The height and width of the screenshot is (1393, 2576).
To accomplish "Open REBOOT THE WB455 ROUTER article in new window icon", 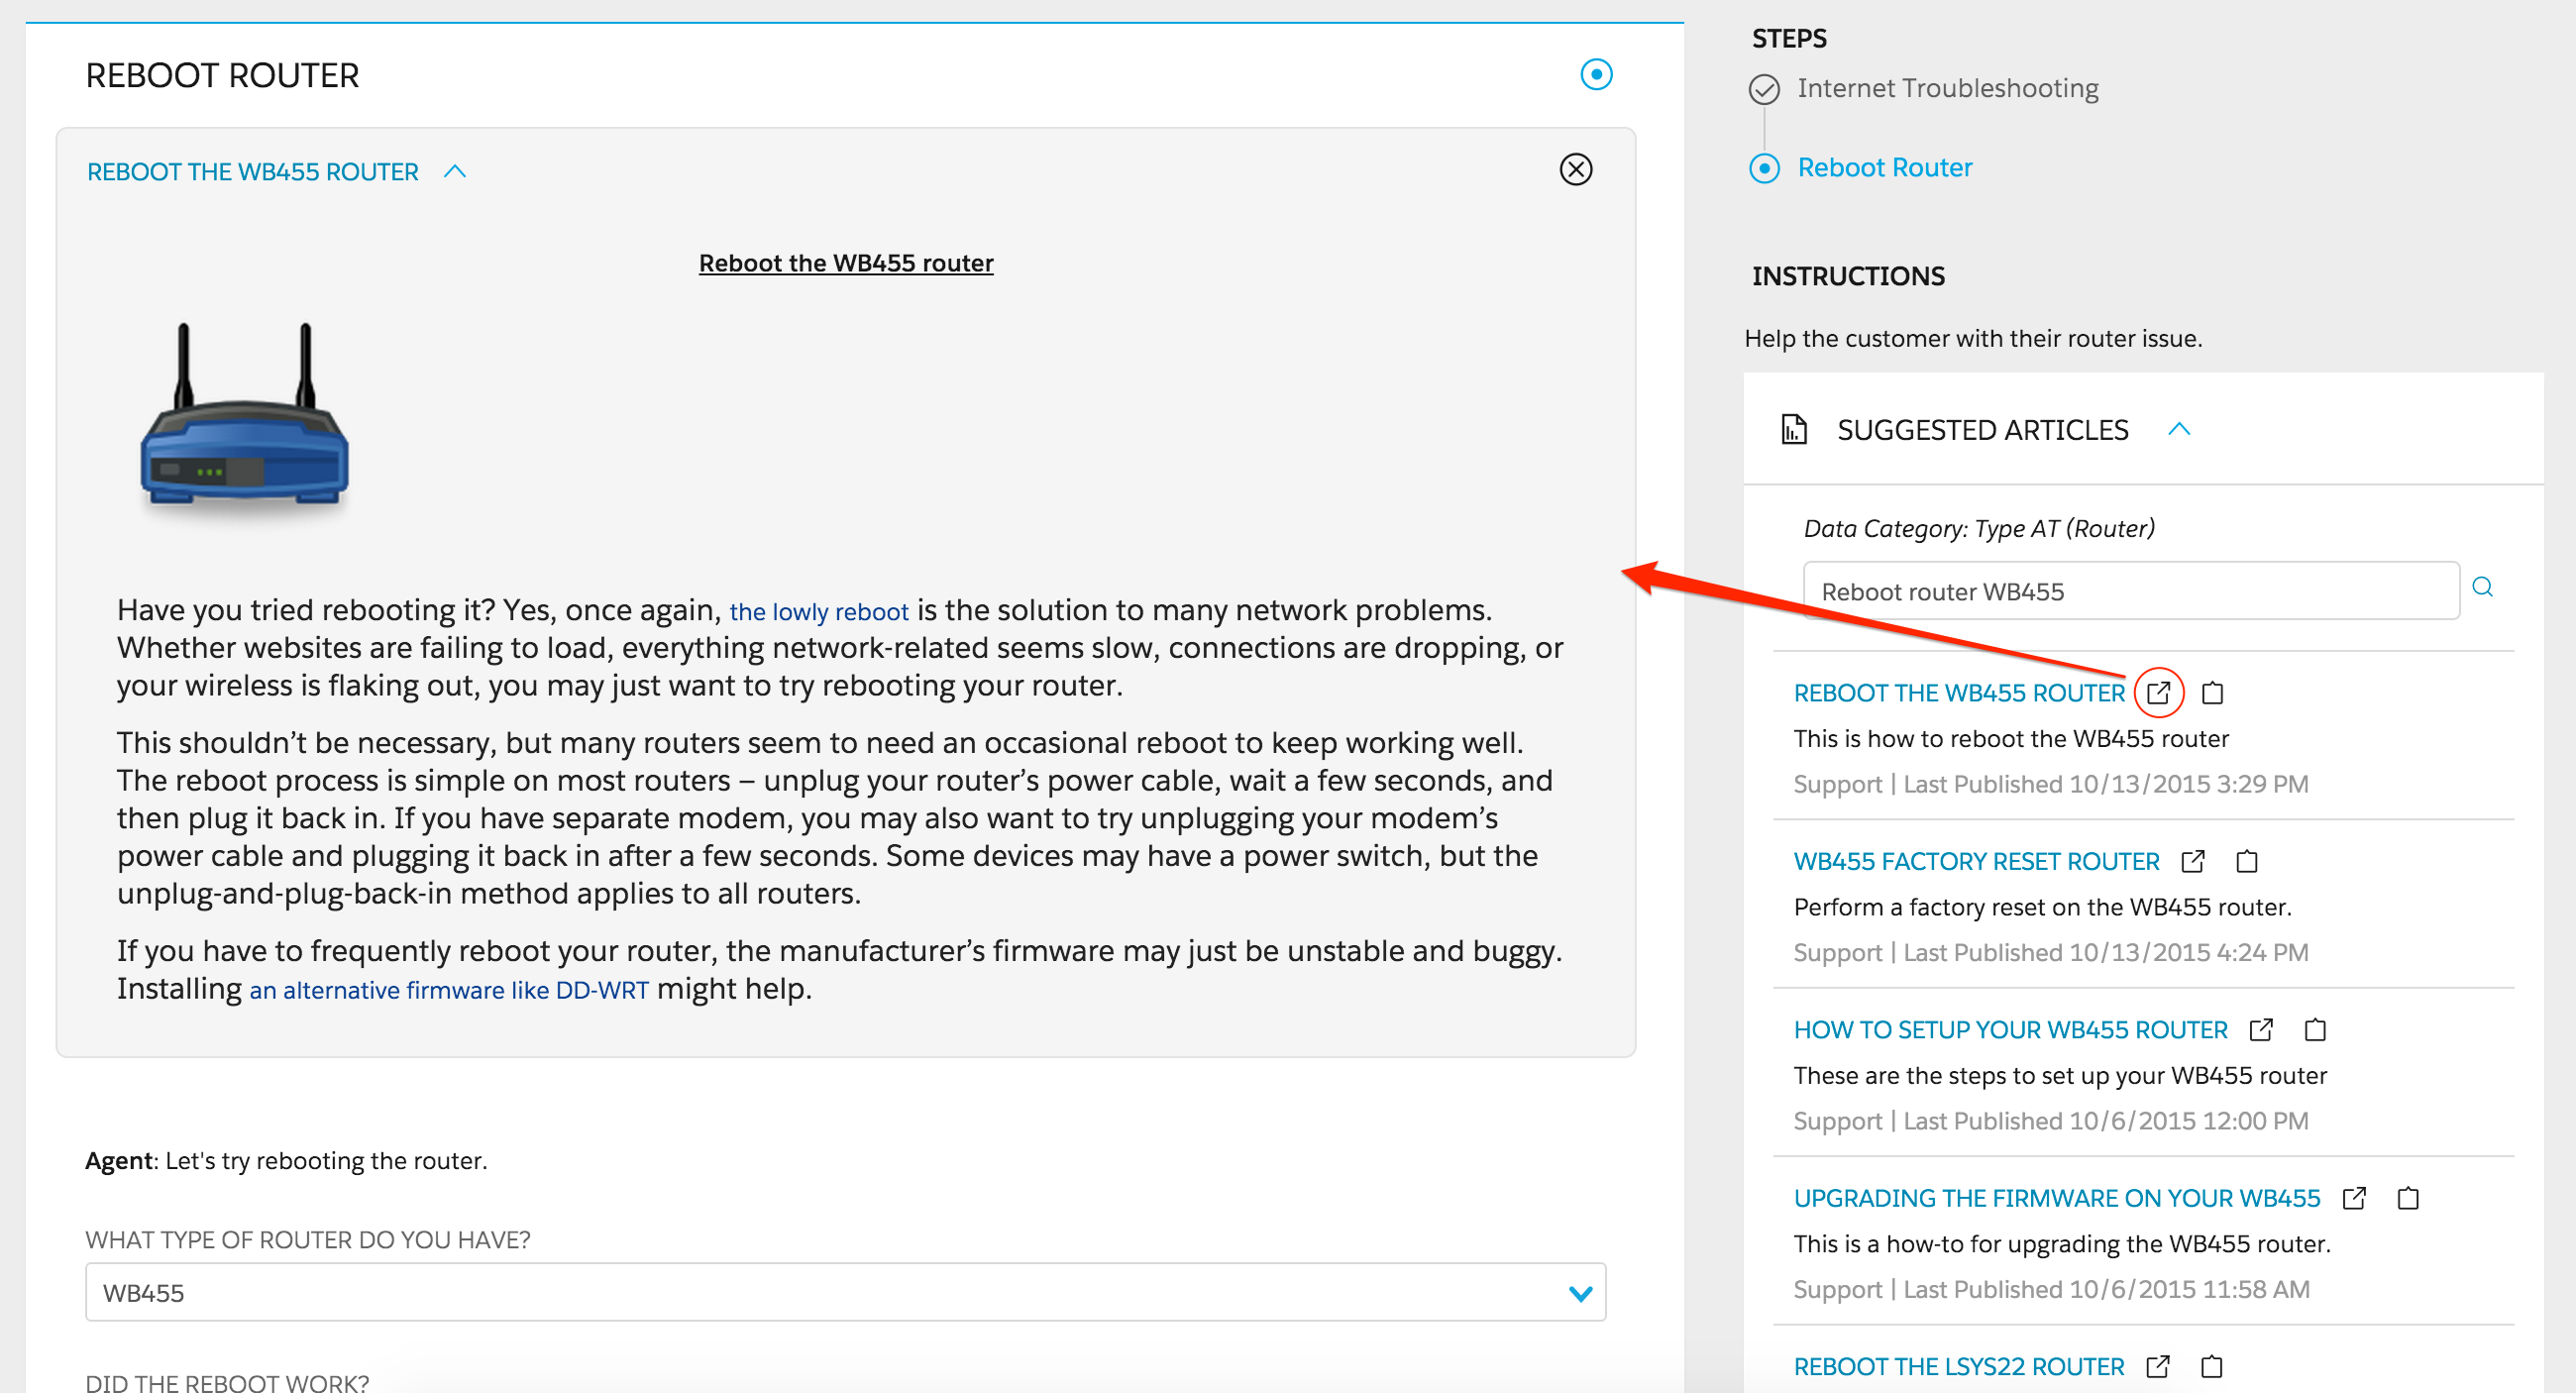I will tap(2158, 692).
